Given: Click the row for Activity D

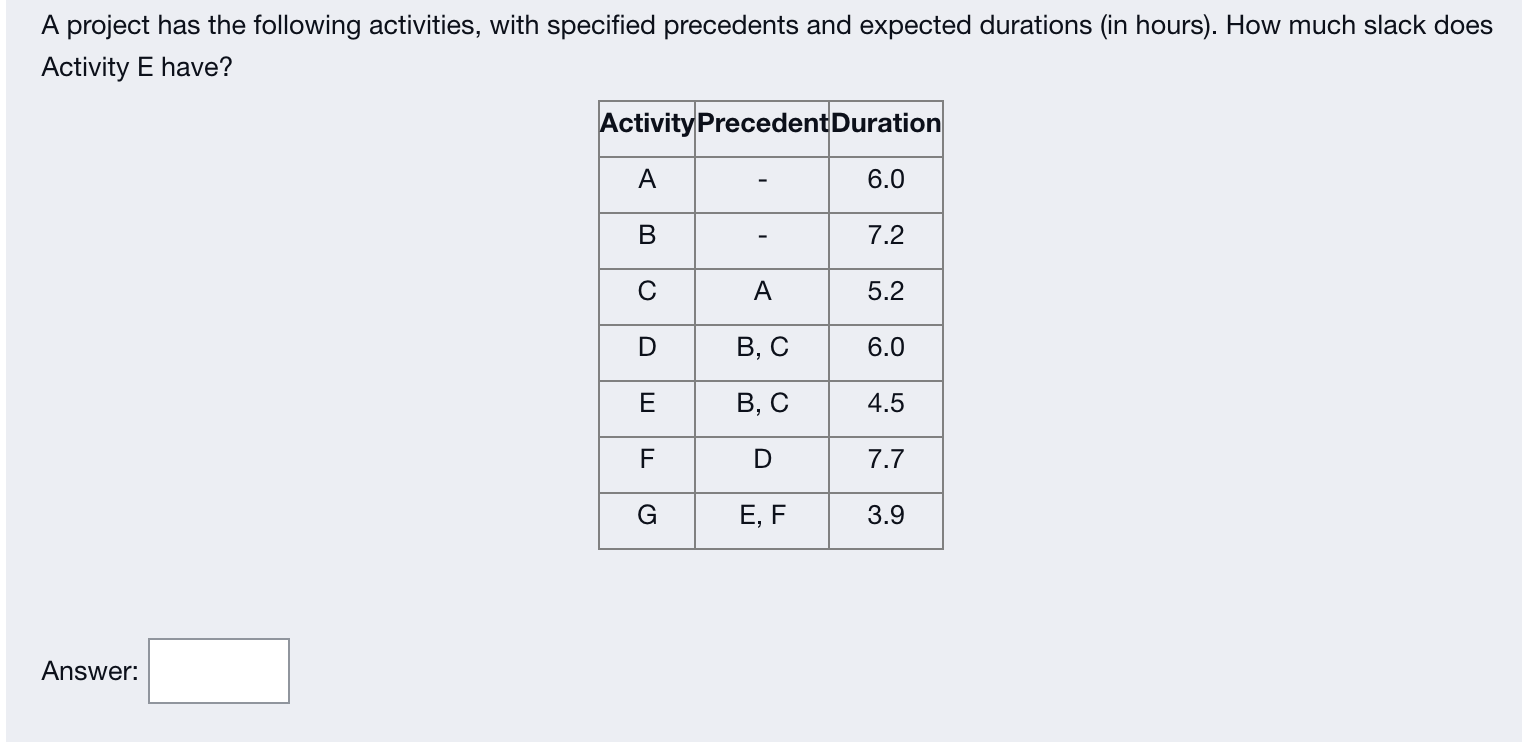Looking at the screenshot, I should (x=646, y=348).
